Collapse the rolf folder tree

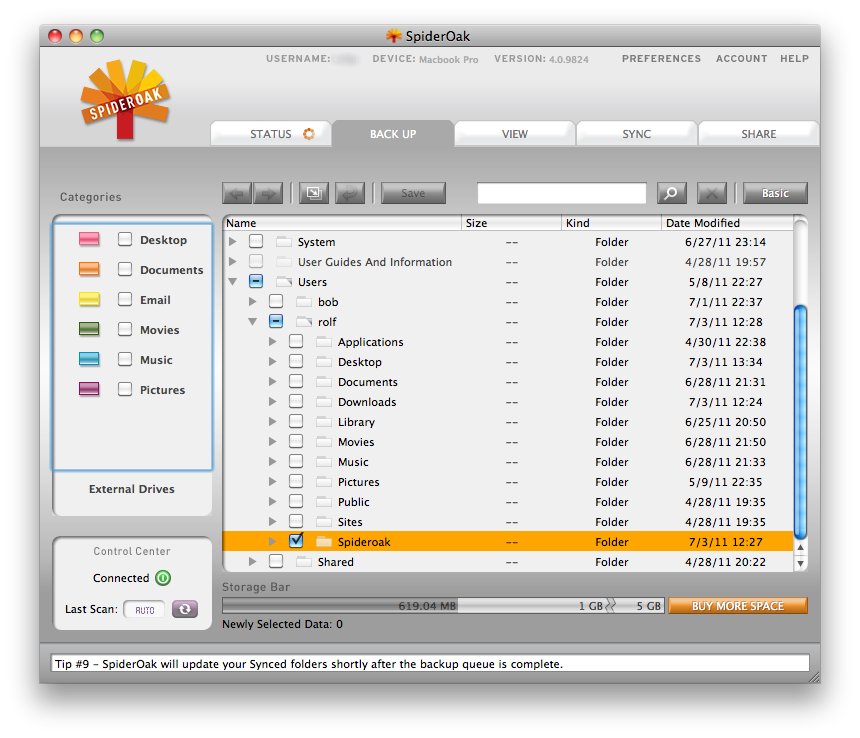point(253,322)
